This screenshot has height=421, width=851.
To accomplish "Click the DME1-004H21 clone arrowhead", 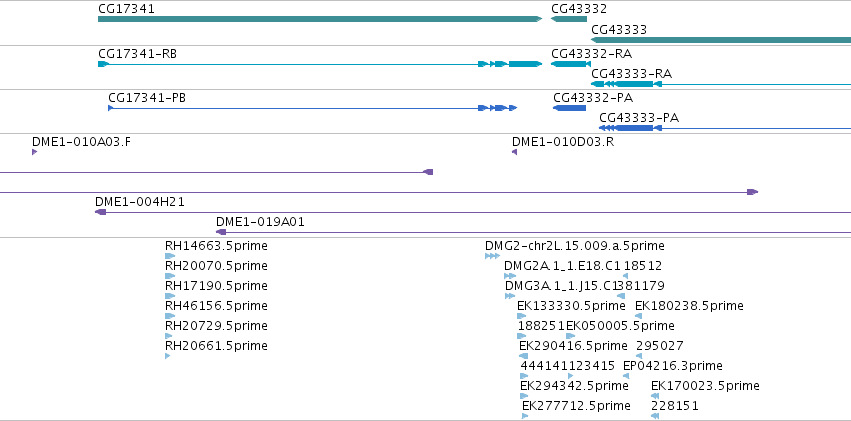I will click(100, 212).
